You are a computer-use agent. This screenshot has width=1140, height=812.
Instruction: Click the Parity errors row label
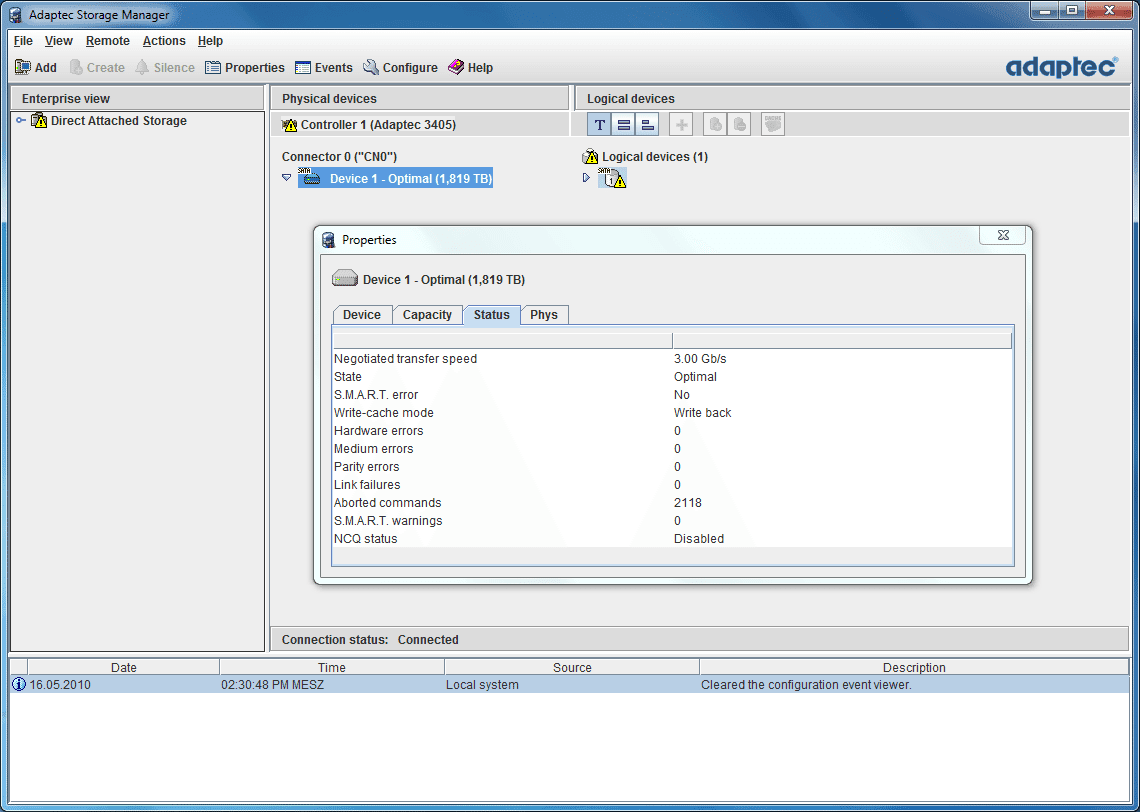366,467
